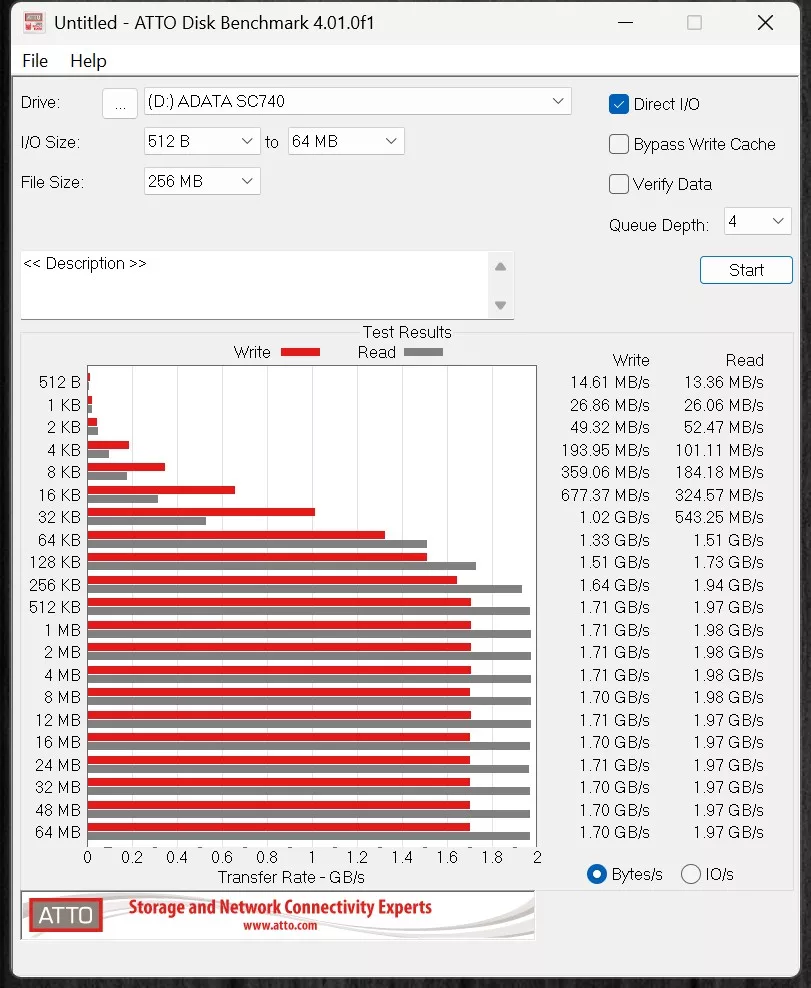Click the 128 KB row label

click(55, 562)
